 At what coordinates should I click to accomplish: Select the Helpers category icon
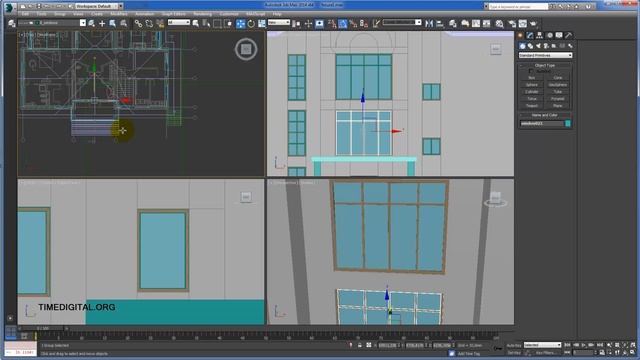554,46
